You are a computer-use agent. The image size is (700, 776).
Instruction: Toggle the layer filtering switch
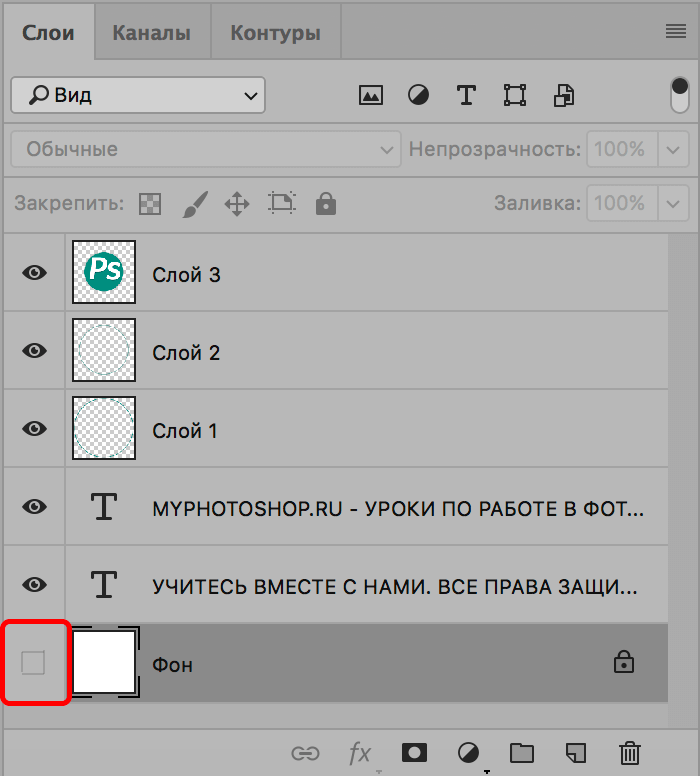[x=680, y=96]
